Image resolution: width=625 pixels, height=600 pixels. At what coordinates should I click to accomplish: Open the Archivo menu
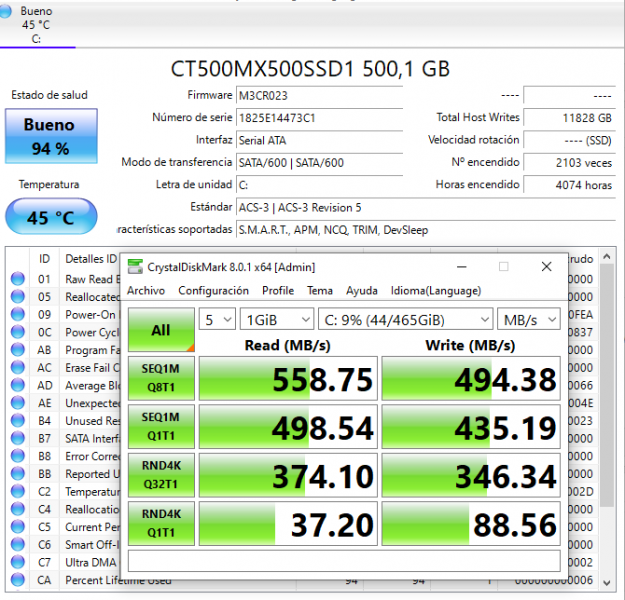click(146, 291)
